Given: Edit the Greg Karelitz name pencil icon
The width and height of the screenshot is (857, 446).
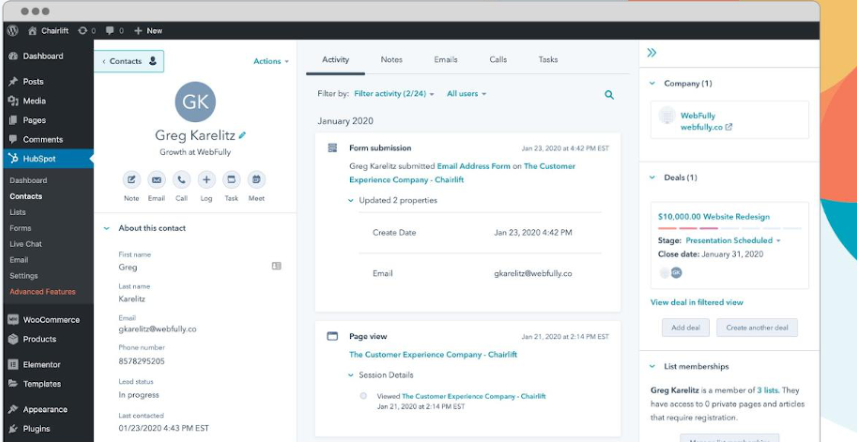Looking at the screenshot, I should 242,135.
